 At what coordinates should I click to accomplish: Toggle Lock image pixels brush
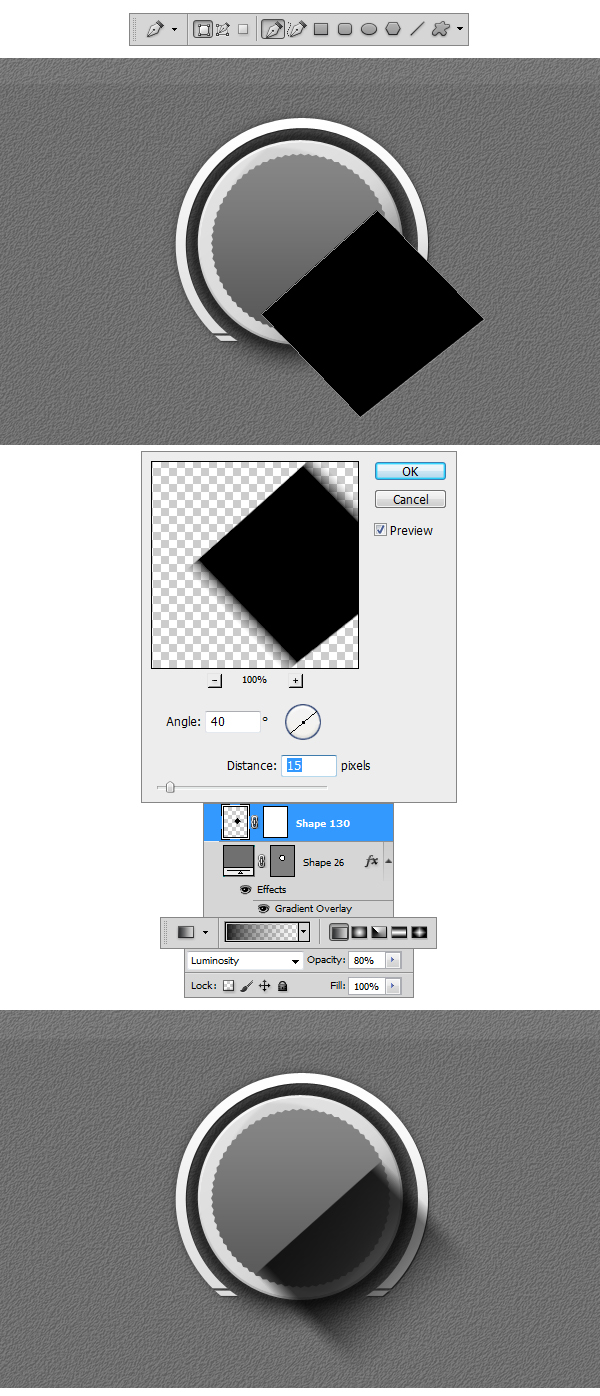pos(246,986)
